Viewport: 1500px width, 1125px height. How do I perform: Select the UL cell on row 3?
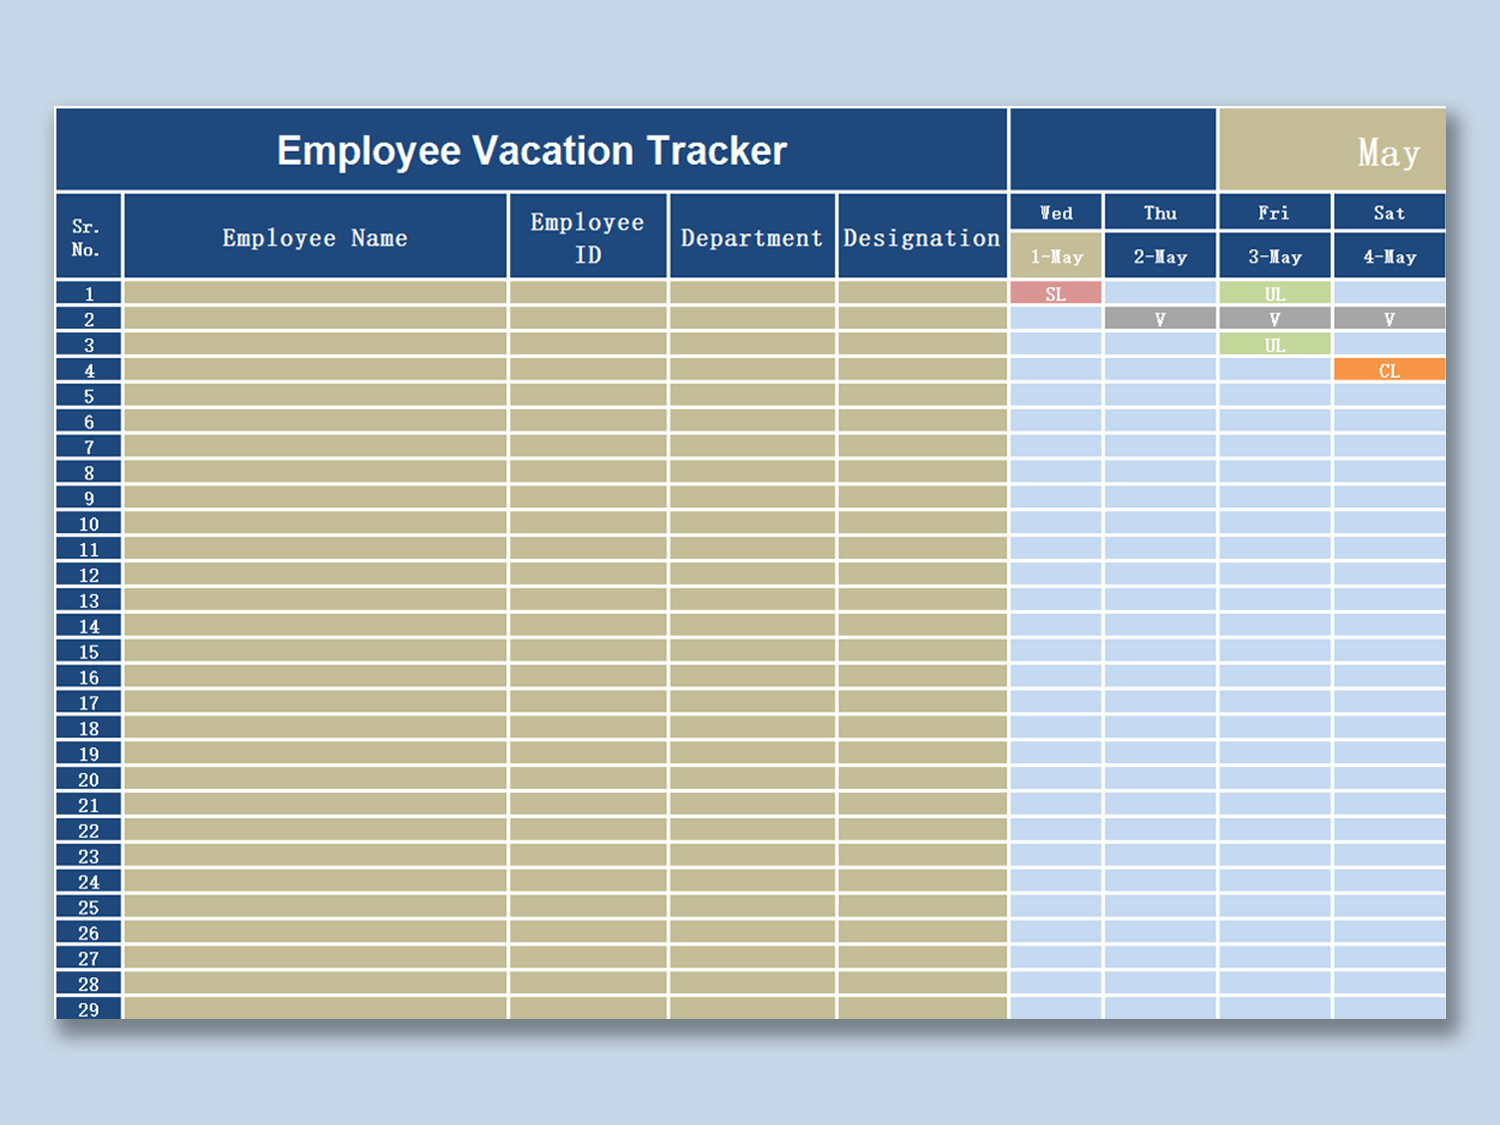tap(1274, 344)
